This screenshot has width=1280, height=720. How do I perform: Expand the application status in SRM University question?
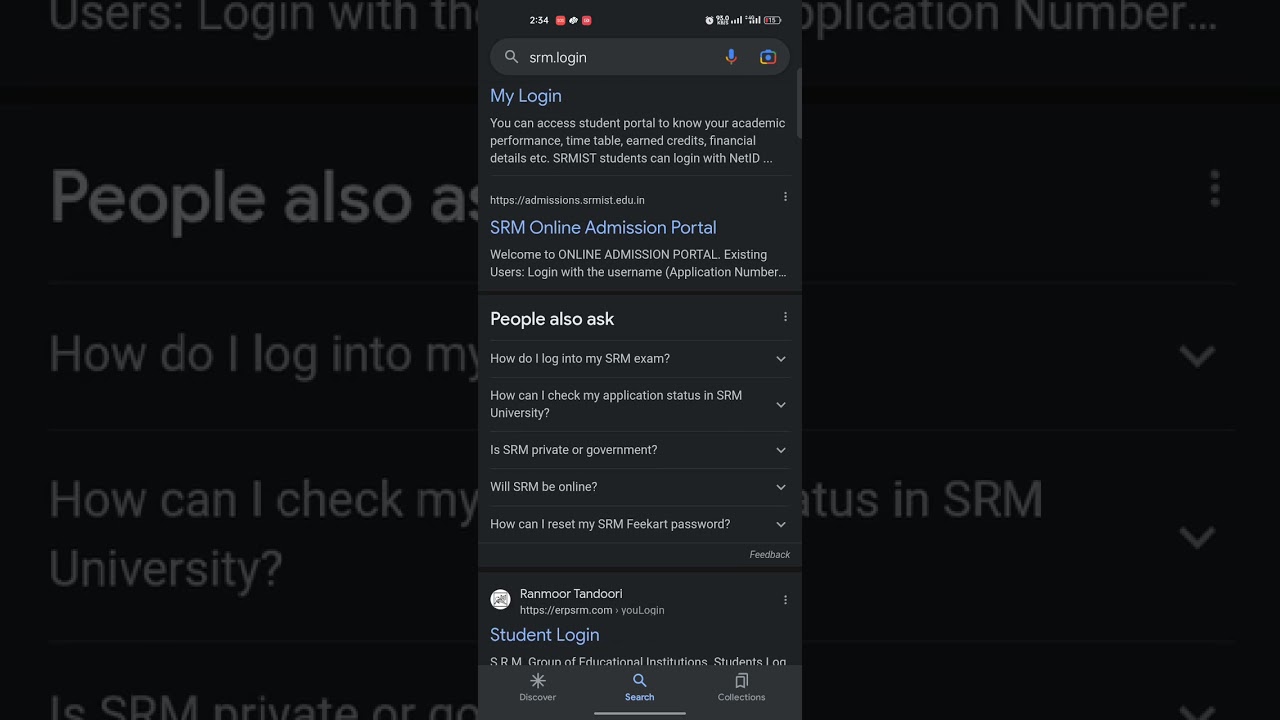tap(640, 404)
